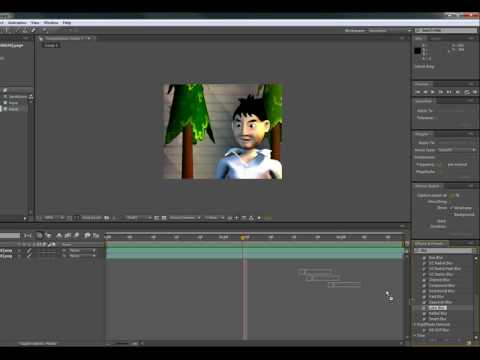
Task: Click the Effects & Presets list scrollbar
Action: tap(476, 297)
